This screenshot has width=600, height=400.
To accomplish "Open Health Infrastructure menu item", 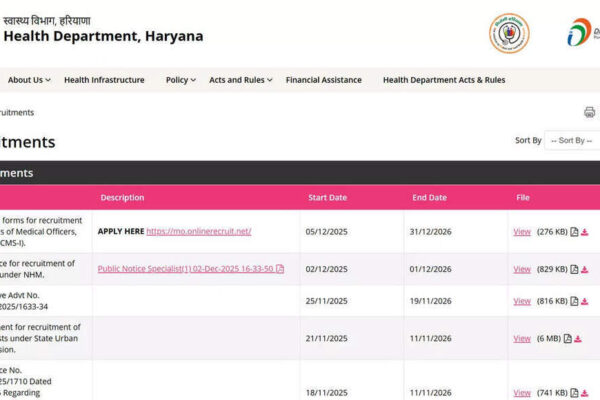I will click(104, 80).
